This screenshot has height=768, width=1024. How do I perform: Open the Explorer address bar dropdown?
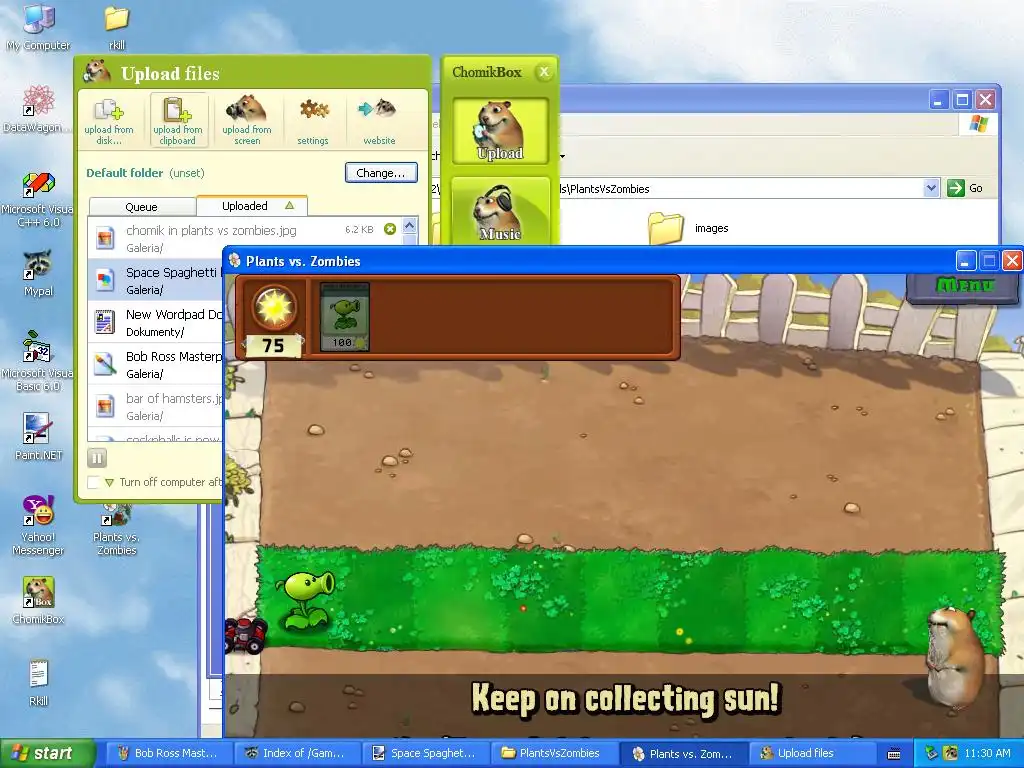(931, 188)
